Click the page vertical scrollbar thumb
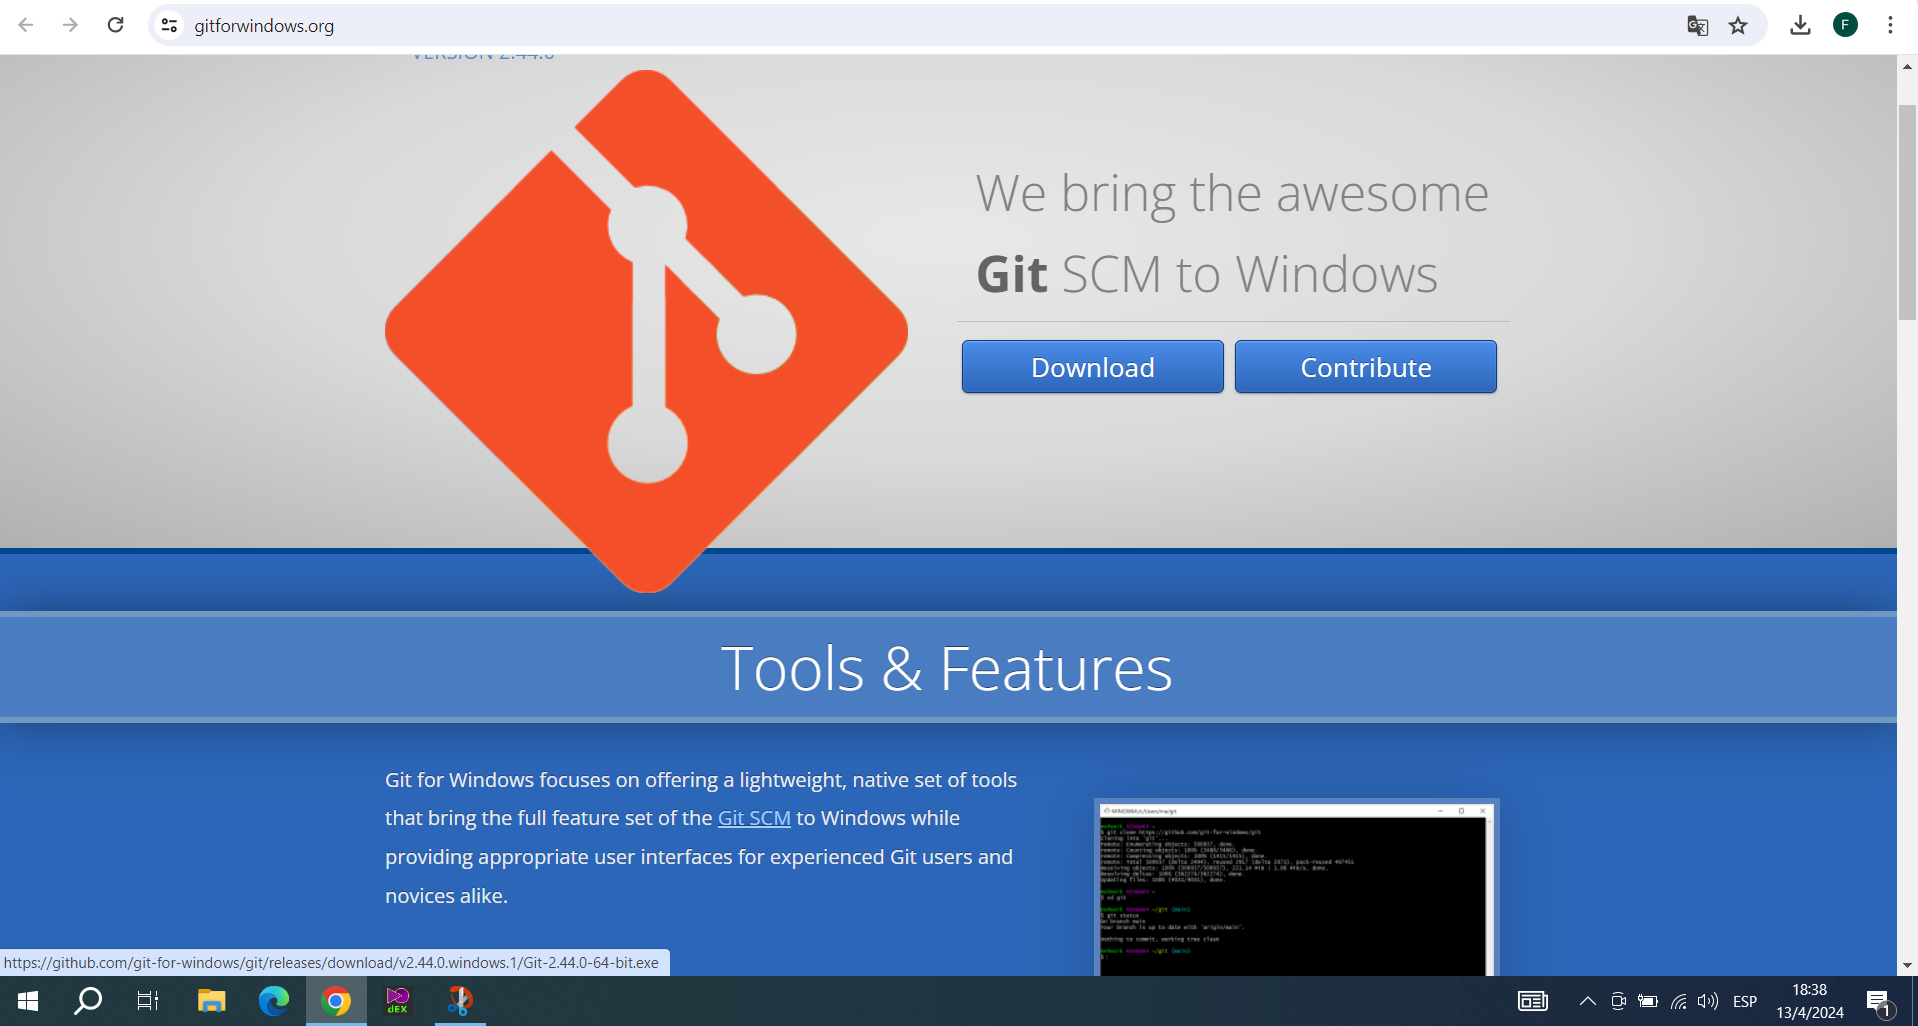The height and width of the screenshot is (1026, 1918). pyautogui.click(x=1907, y=211)
